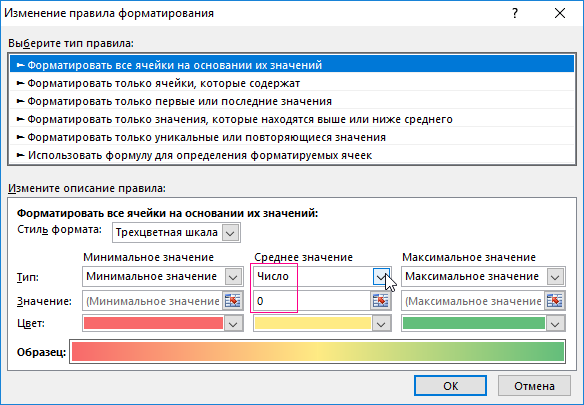This screenshot has width=584, height=405.
Task: Click range selector icon for maximum value
Action: [x=555, y=301]
